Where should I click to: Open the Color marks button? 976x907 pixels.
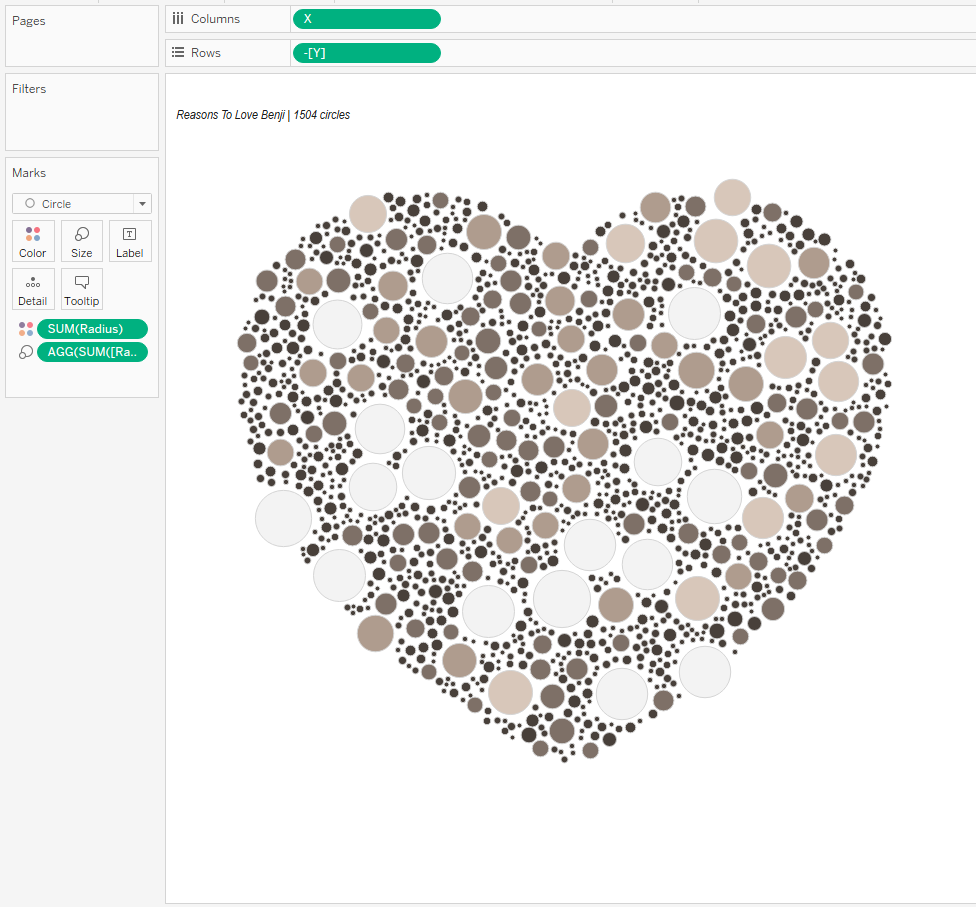click(x=33, y=241)
